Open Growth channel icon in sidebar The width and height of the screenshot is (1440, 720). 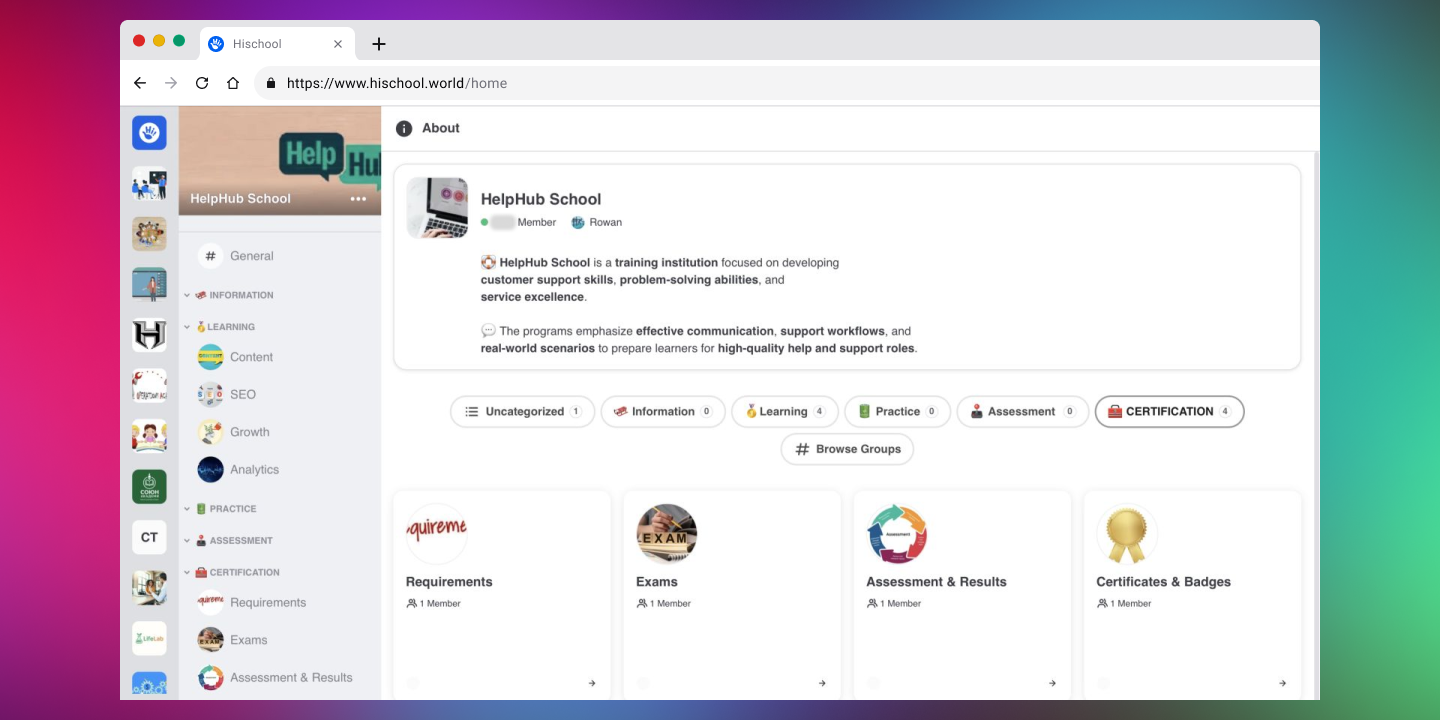[x=210, y=432]
